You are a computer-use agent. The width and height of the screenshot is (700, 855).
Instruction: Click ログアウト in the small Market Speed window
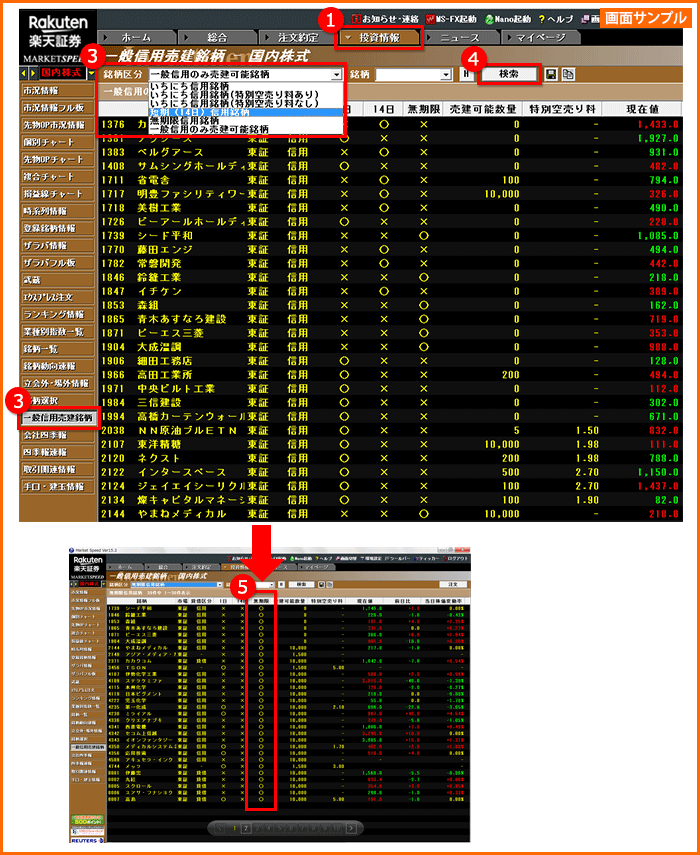(x=456, y=559)
